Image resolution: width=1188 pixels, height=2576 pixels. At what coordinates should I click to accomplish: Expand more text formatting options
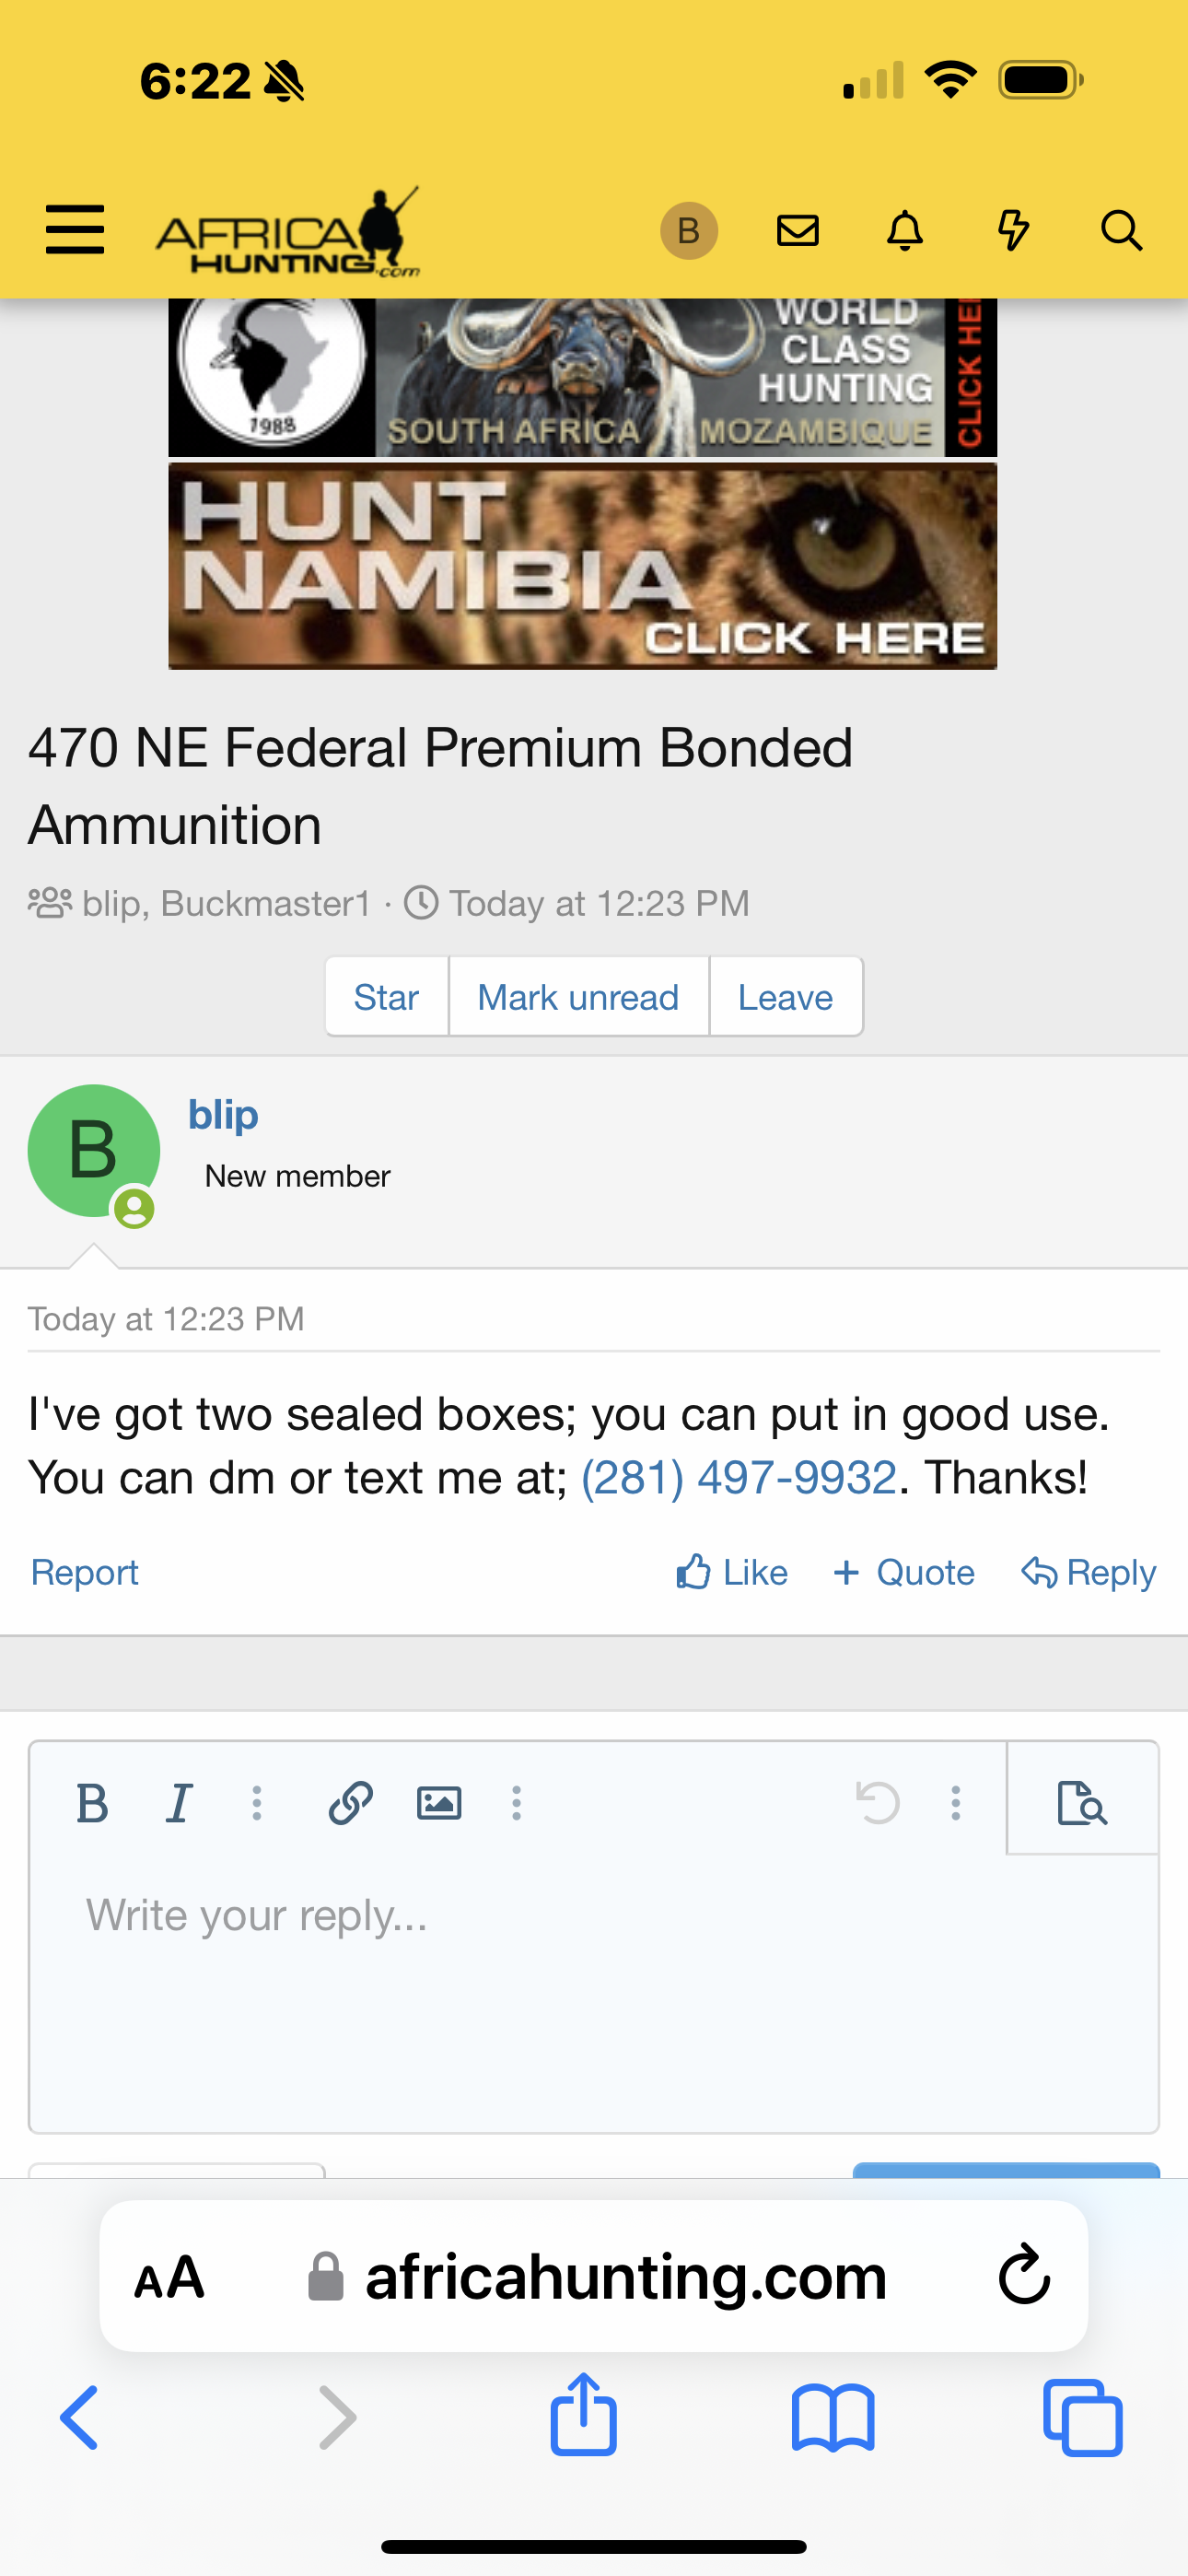(x=257, y=1804)
